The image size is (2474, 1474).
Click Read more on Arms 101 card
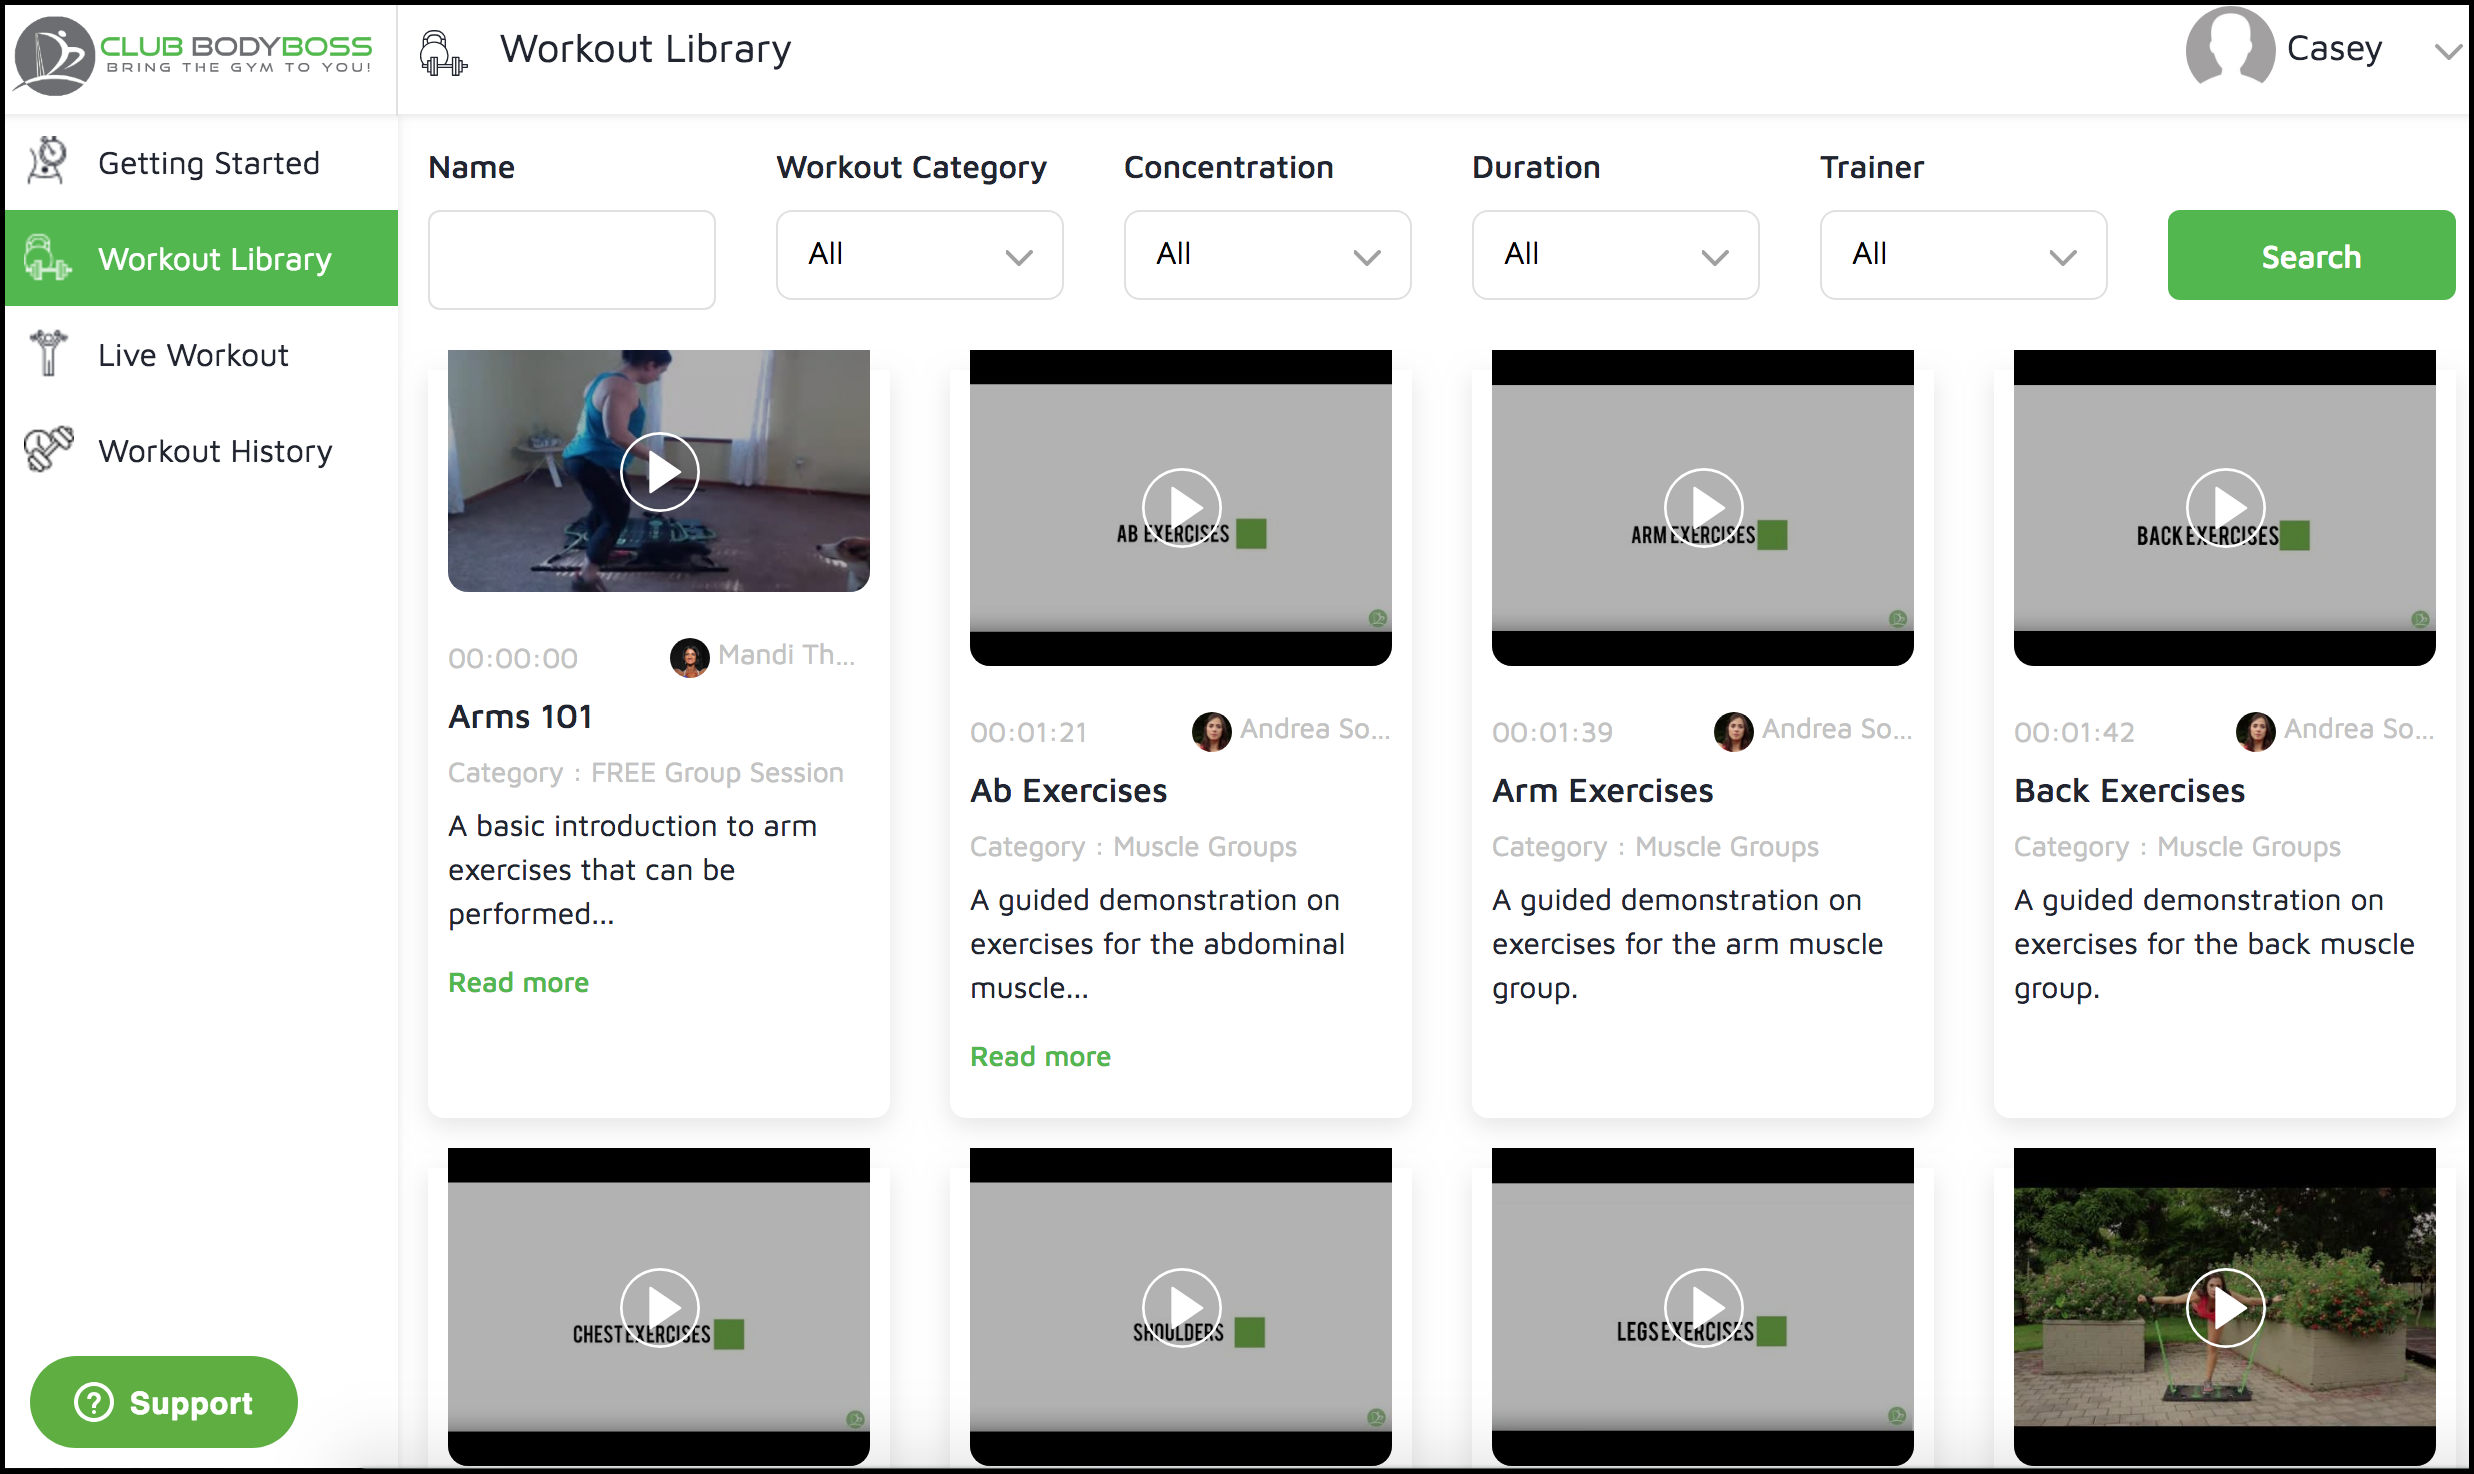coord(518,982)
